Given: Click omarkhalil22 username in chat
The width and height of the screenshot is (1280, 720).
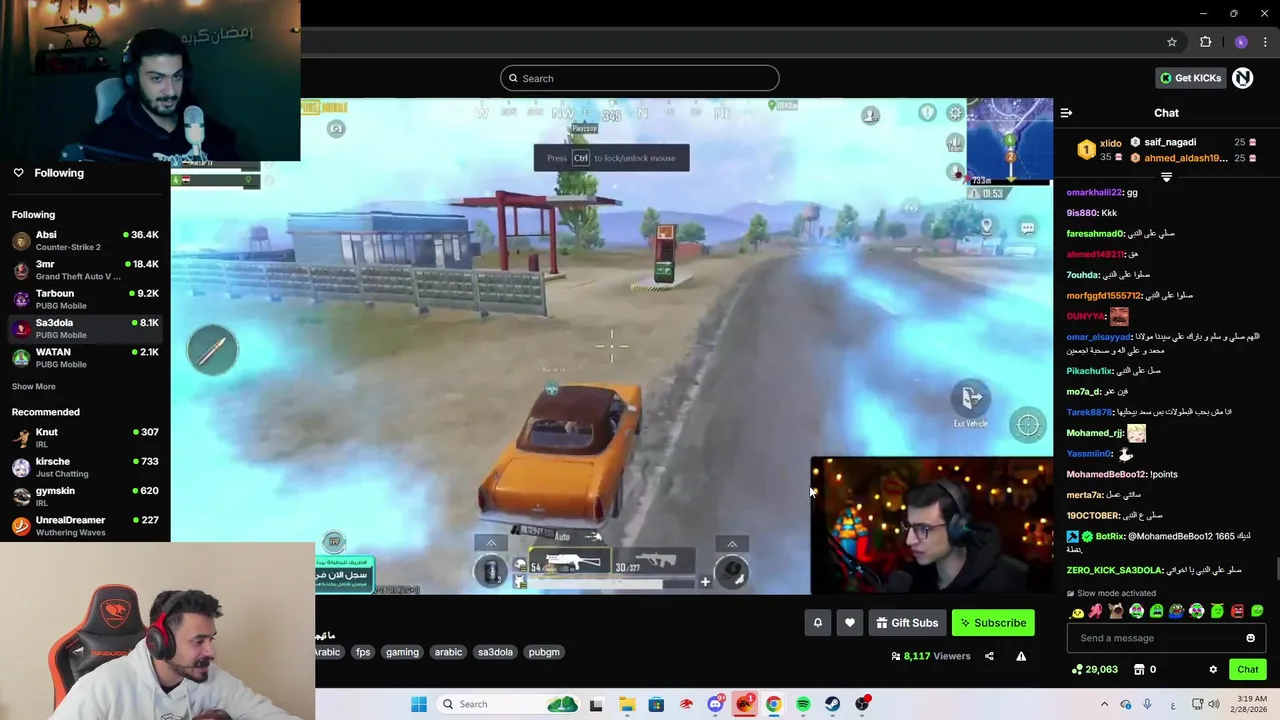Looking at the screenshot, I should (x=1095, y=192).
